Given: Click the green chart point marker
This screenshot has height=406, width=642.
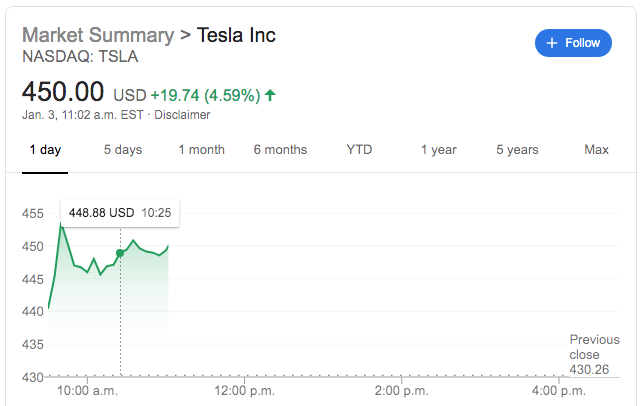Looking at the screenshot, I should click(120, 253).
